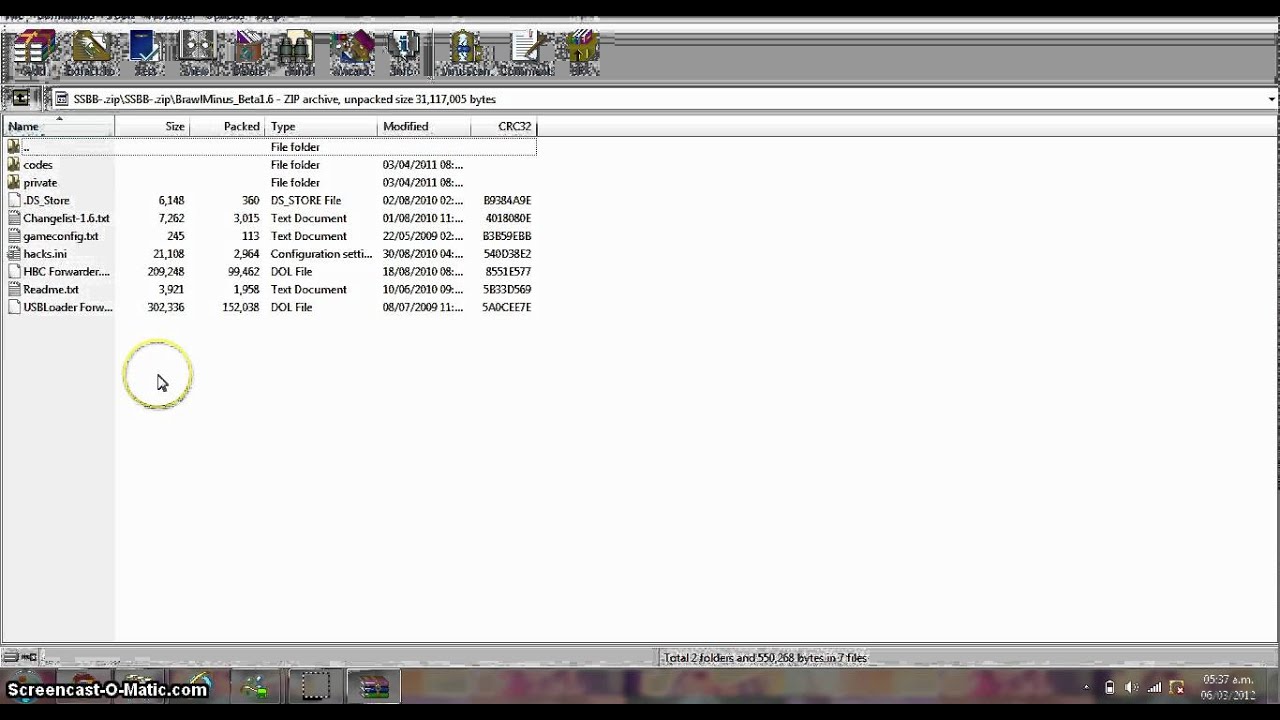This screenshot has height=720, width=1280.
Task: Open the Action Center flag tray icon
Action: 1178,687
